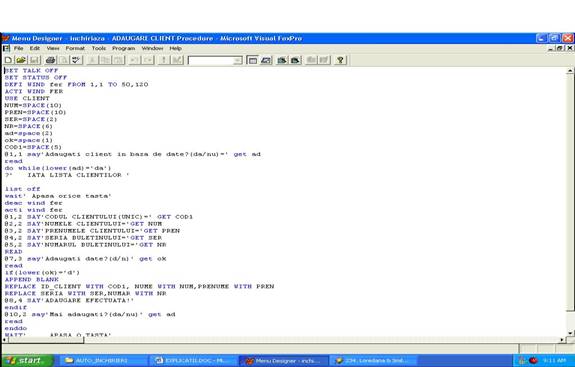Click the Help question mark icon
The width and height of the screenshot is (575, 367).
click(x=340, y=60)
